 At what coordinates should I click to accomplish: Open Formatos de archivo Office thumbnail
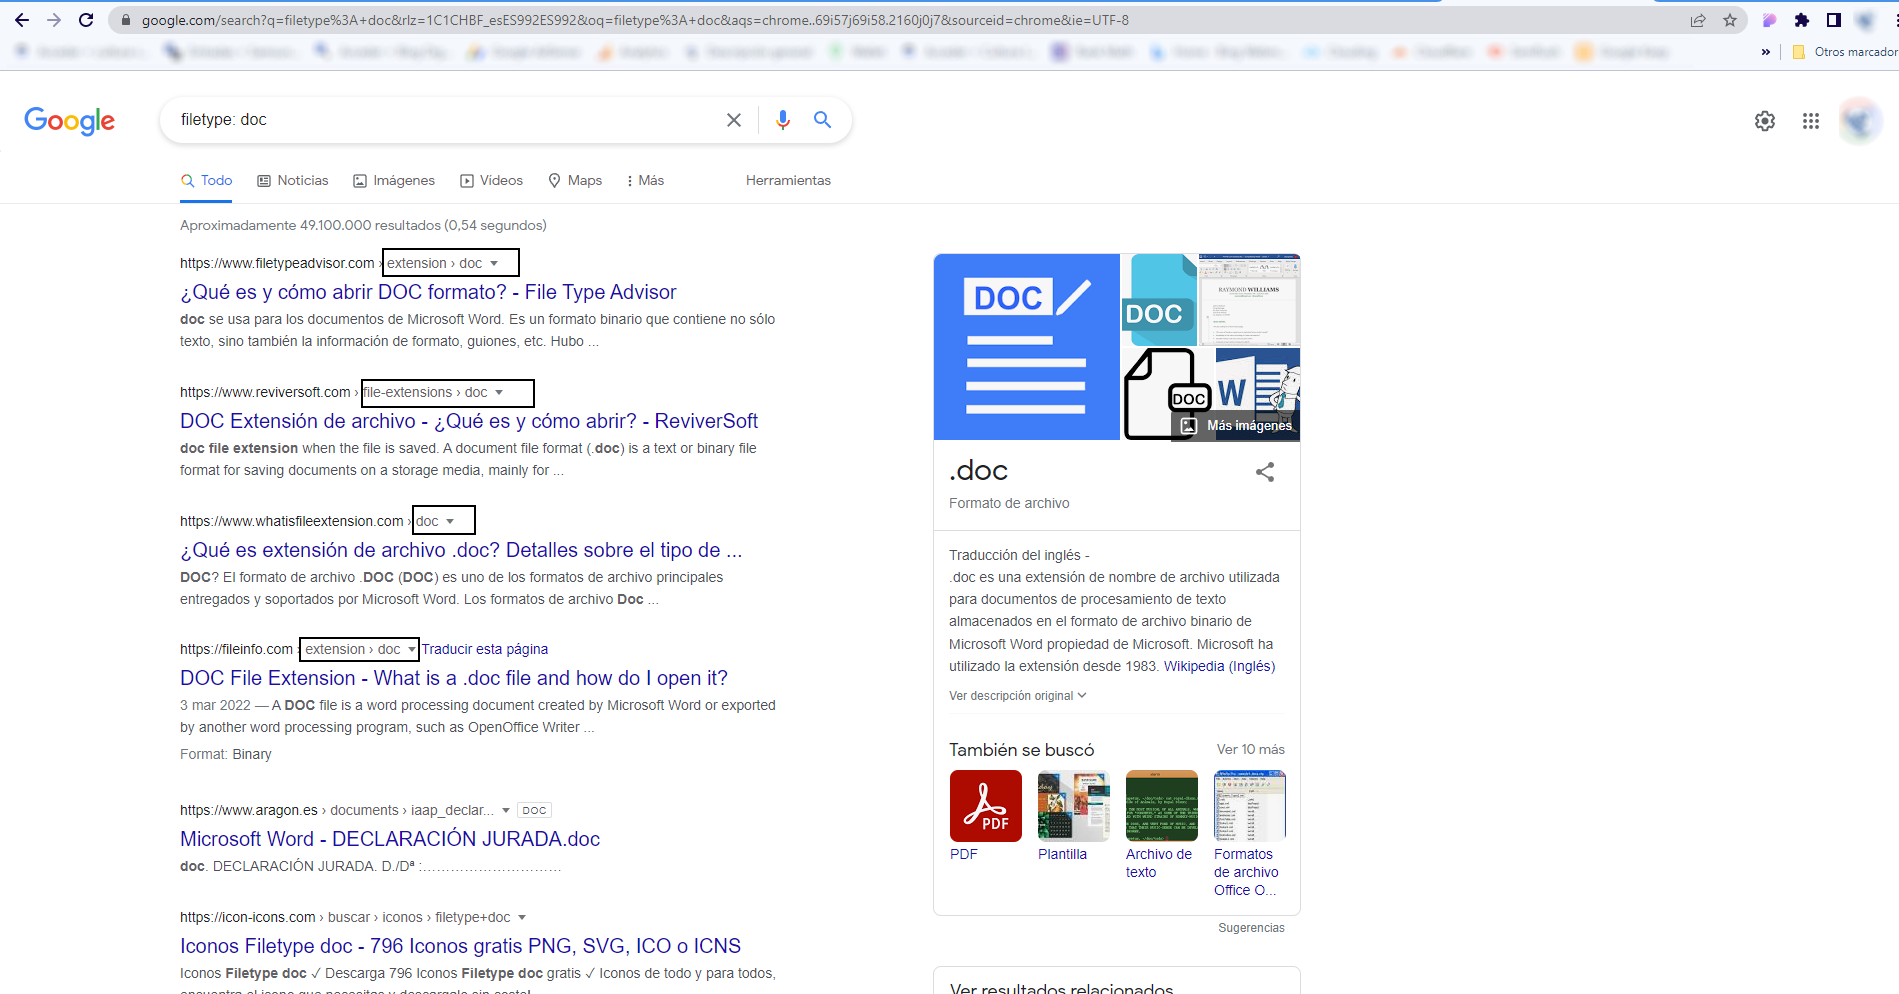(1250, 806)
